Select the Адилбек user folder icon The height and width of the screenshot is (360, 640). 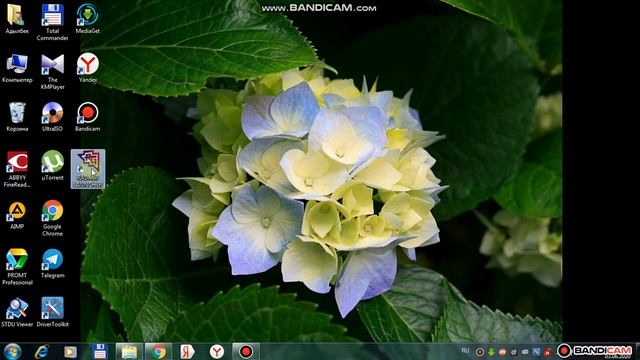click(x=17, y=19)
